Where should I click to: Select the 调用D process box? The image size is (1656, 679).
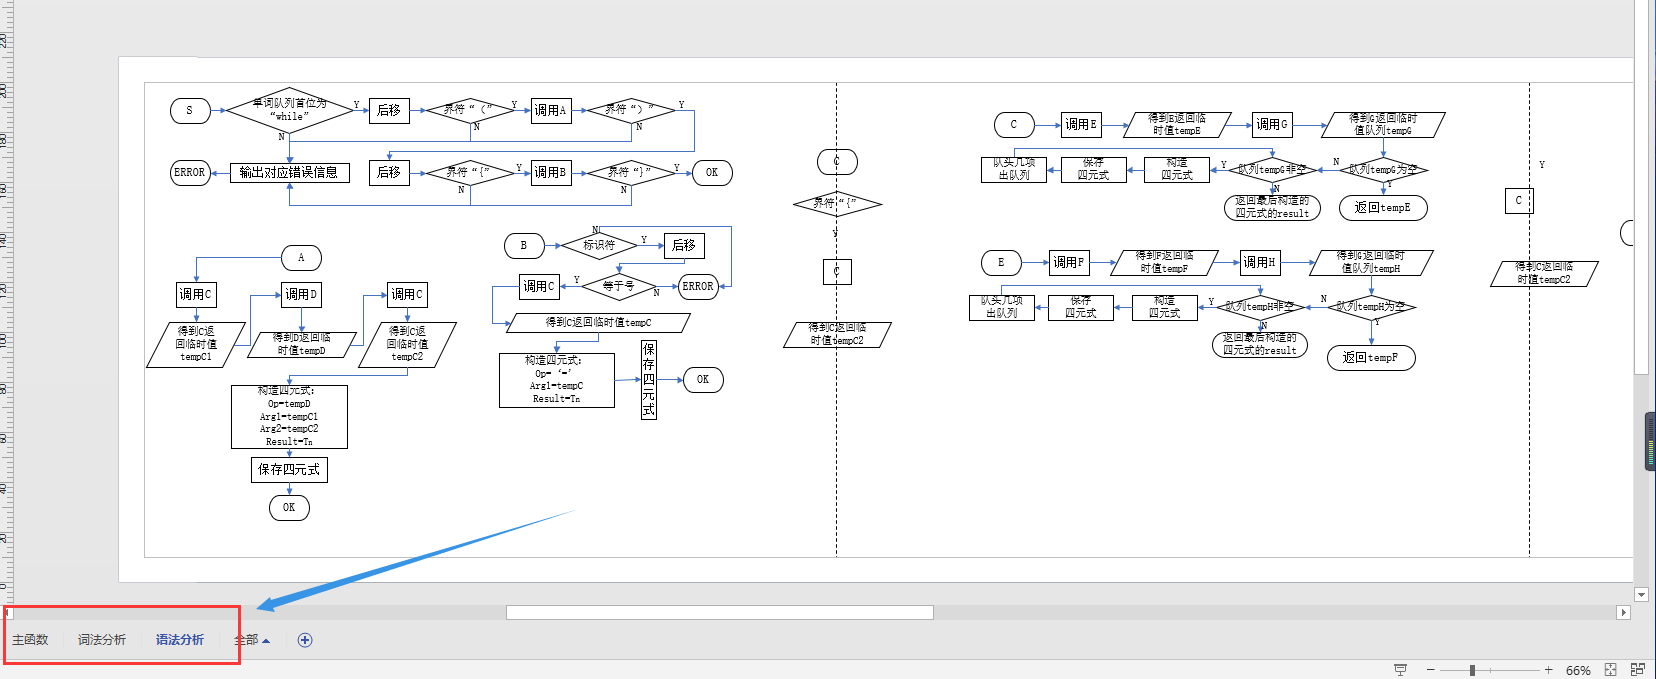(301, 294)
